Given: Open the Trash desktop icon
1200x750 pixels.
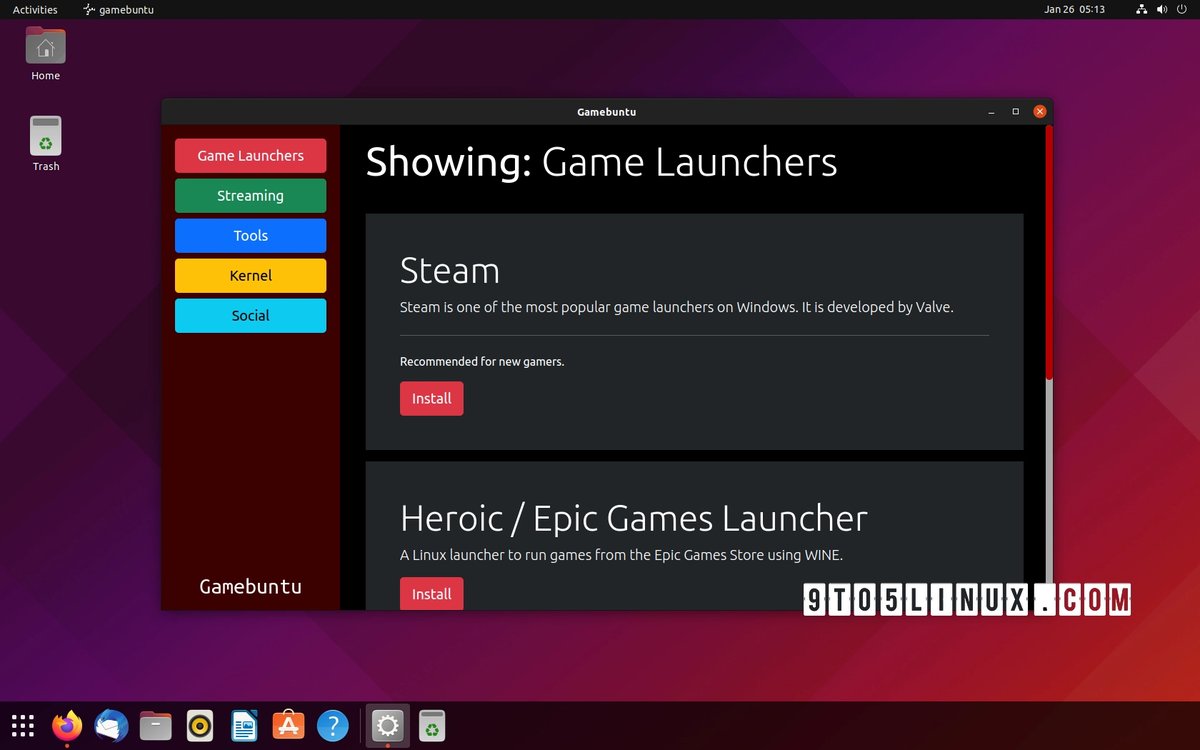Looking at the screenshot, I should point(46,144).
